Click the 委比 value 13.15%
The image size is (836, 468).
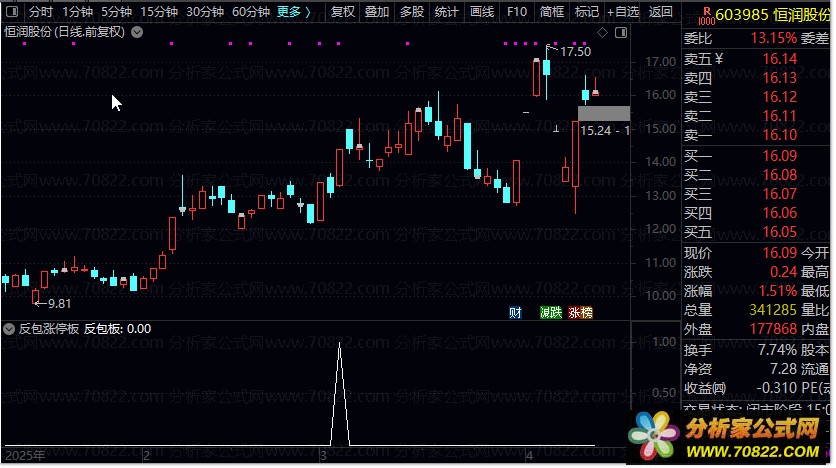click(x=774, y=38)
